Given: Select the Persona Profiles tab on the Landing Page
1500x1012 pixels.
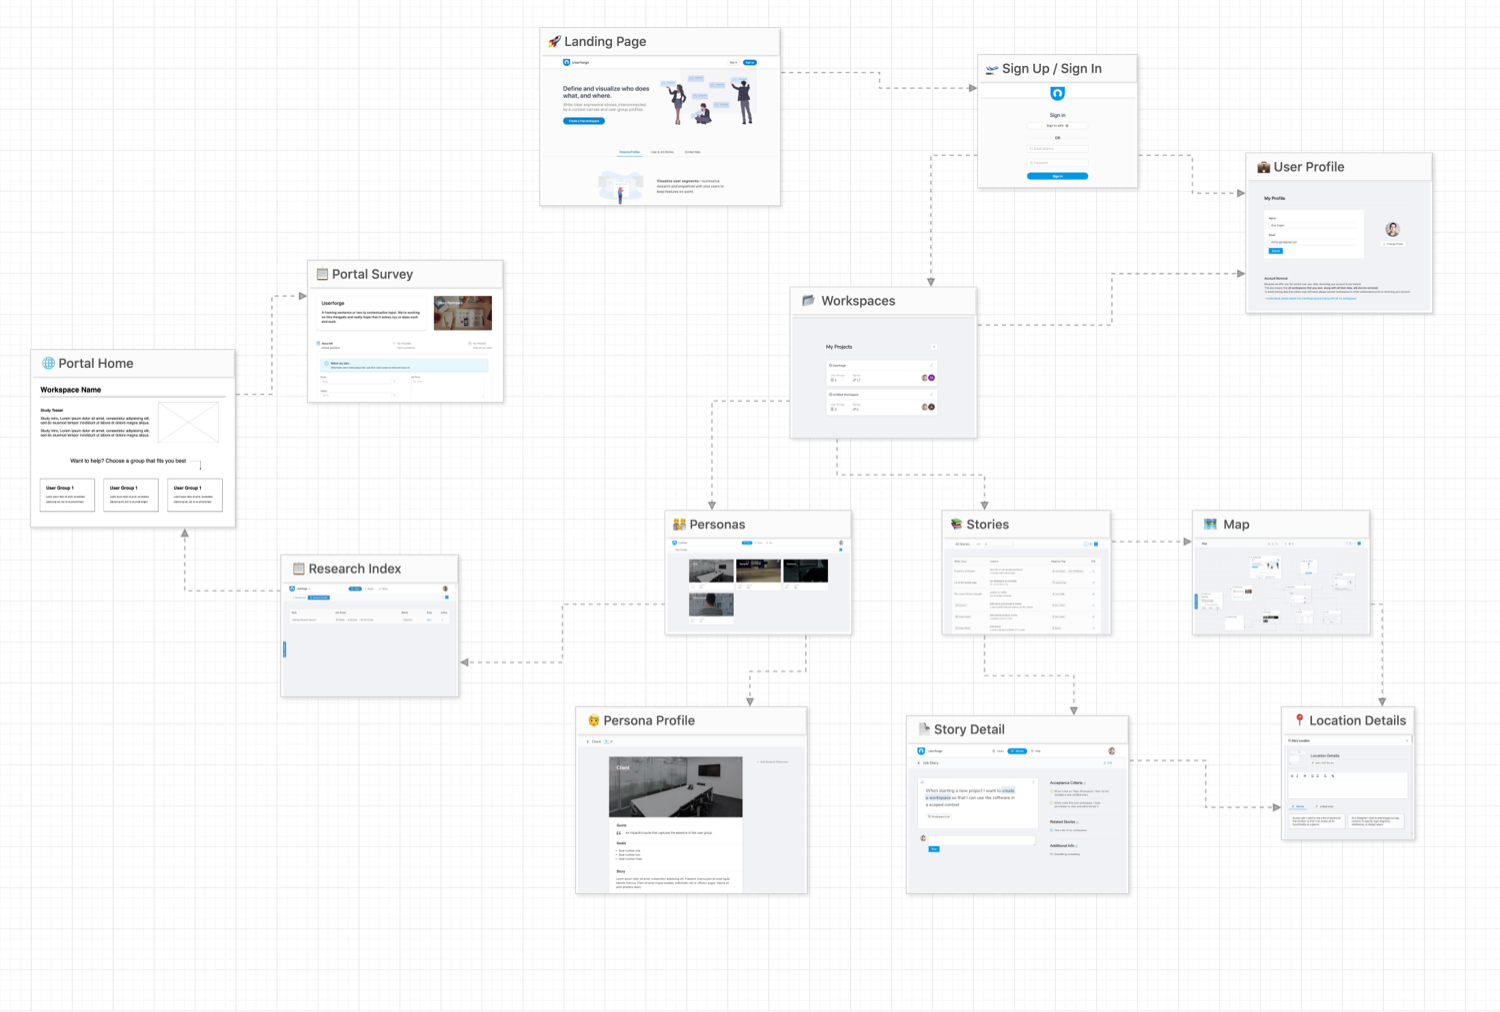Looking at the screenshot, I should click(630, 152).
